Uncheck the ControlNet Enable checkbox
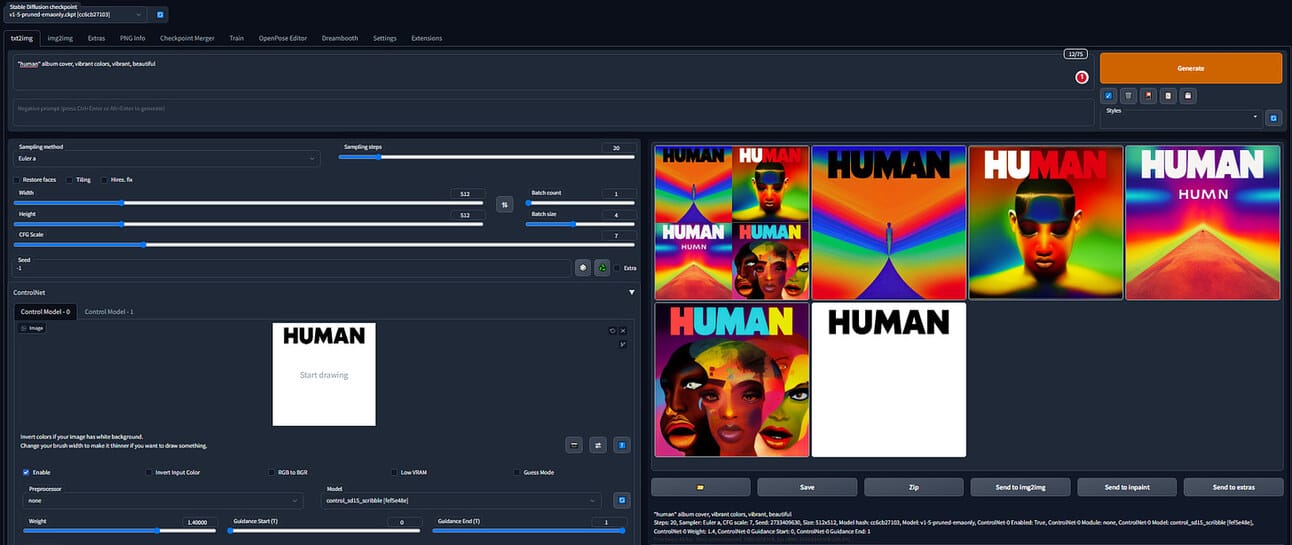 pos(26,472)
